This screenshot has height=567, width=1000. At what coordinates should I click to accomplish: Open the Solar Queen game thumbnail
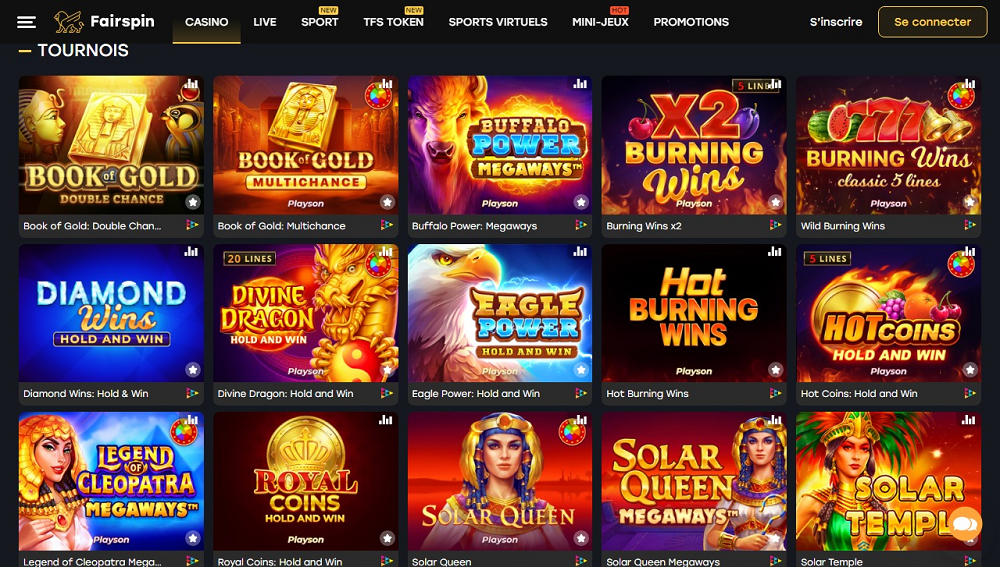point(500,481)
